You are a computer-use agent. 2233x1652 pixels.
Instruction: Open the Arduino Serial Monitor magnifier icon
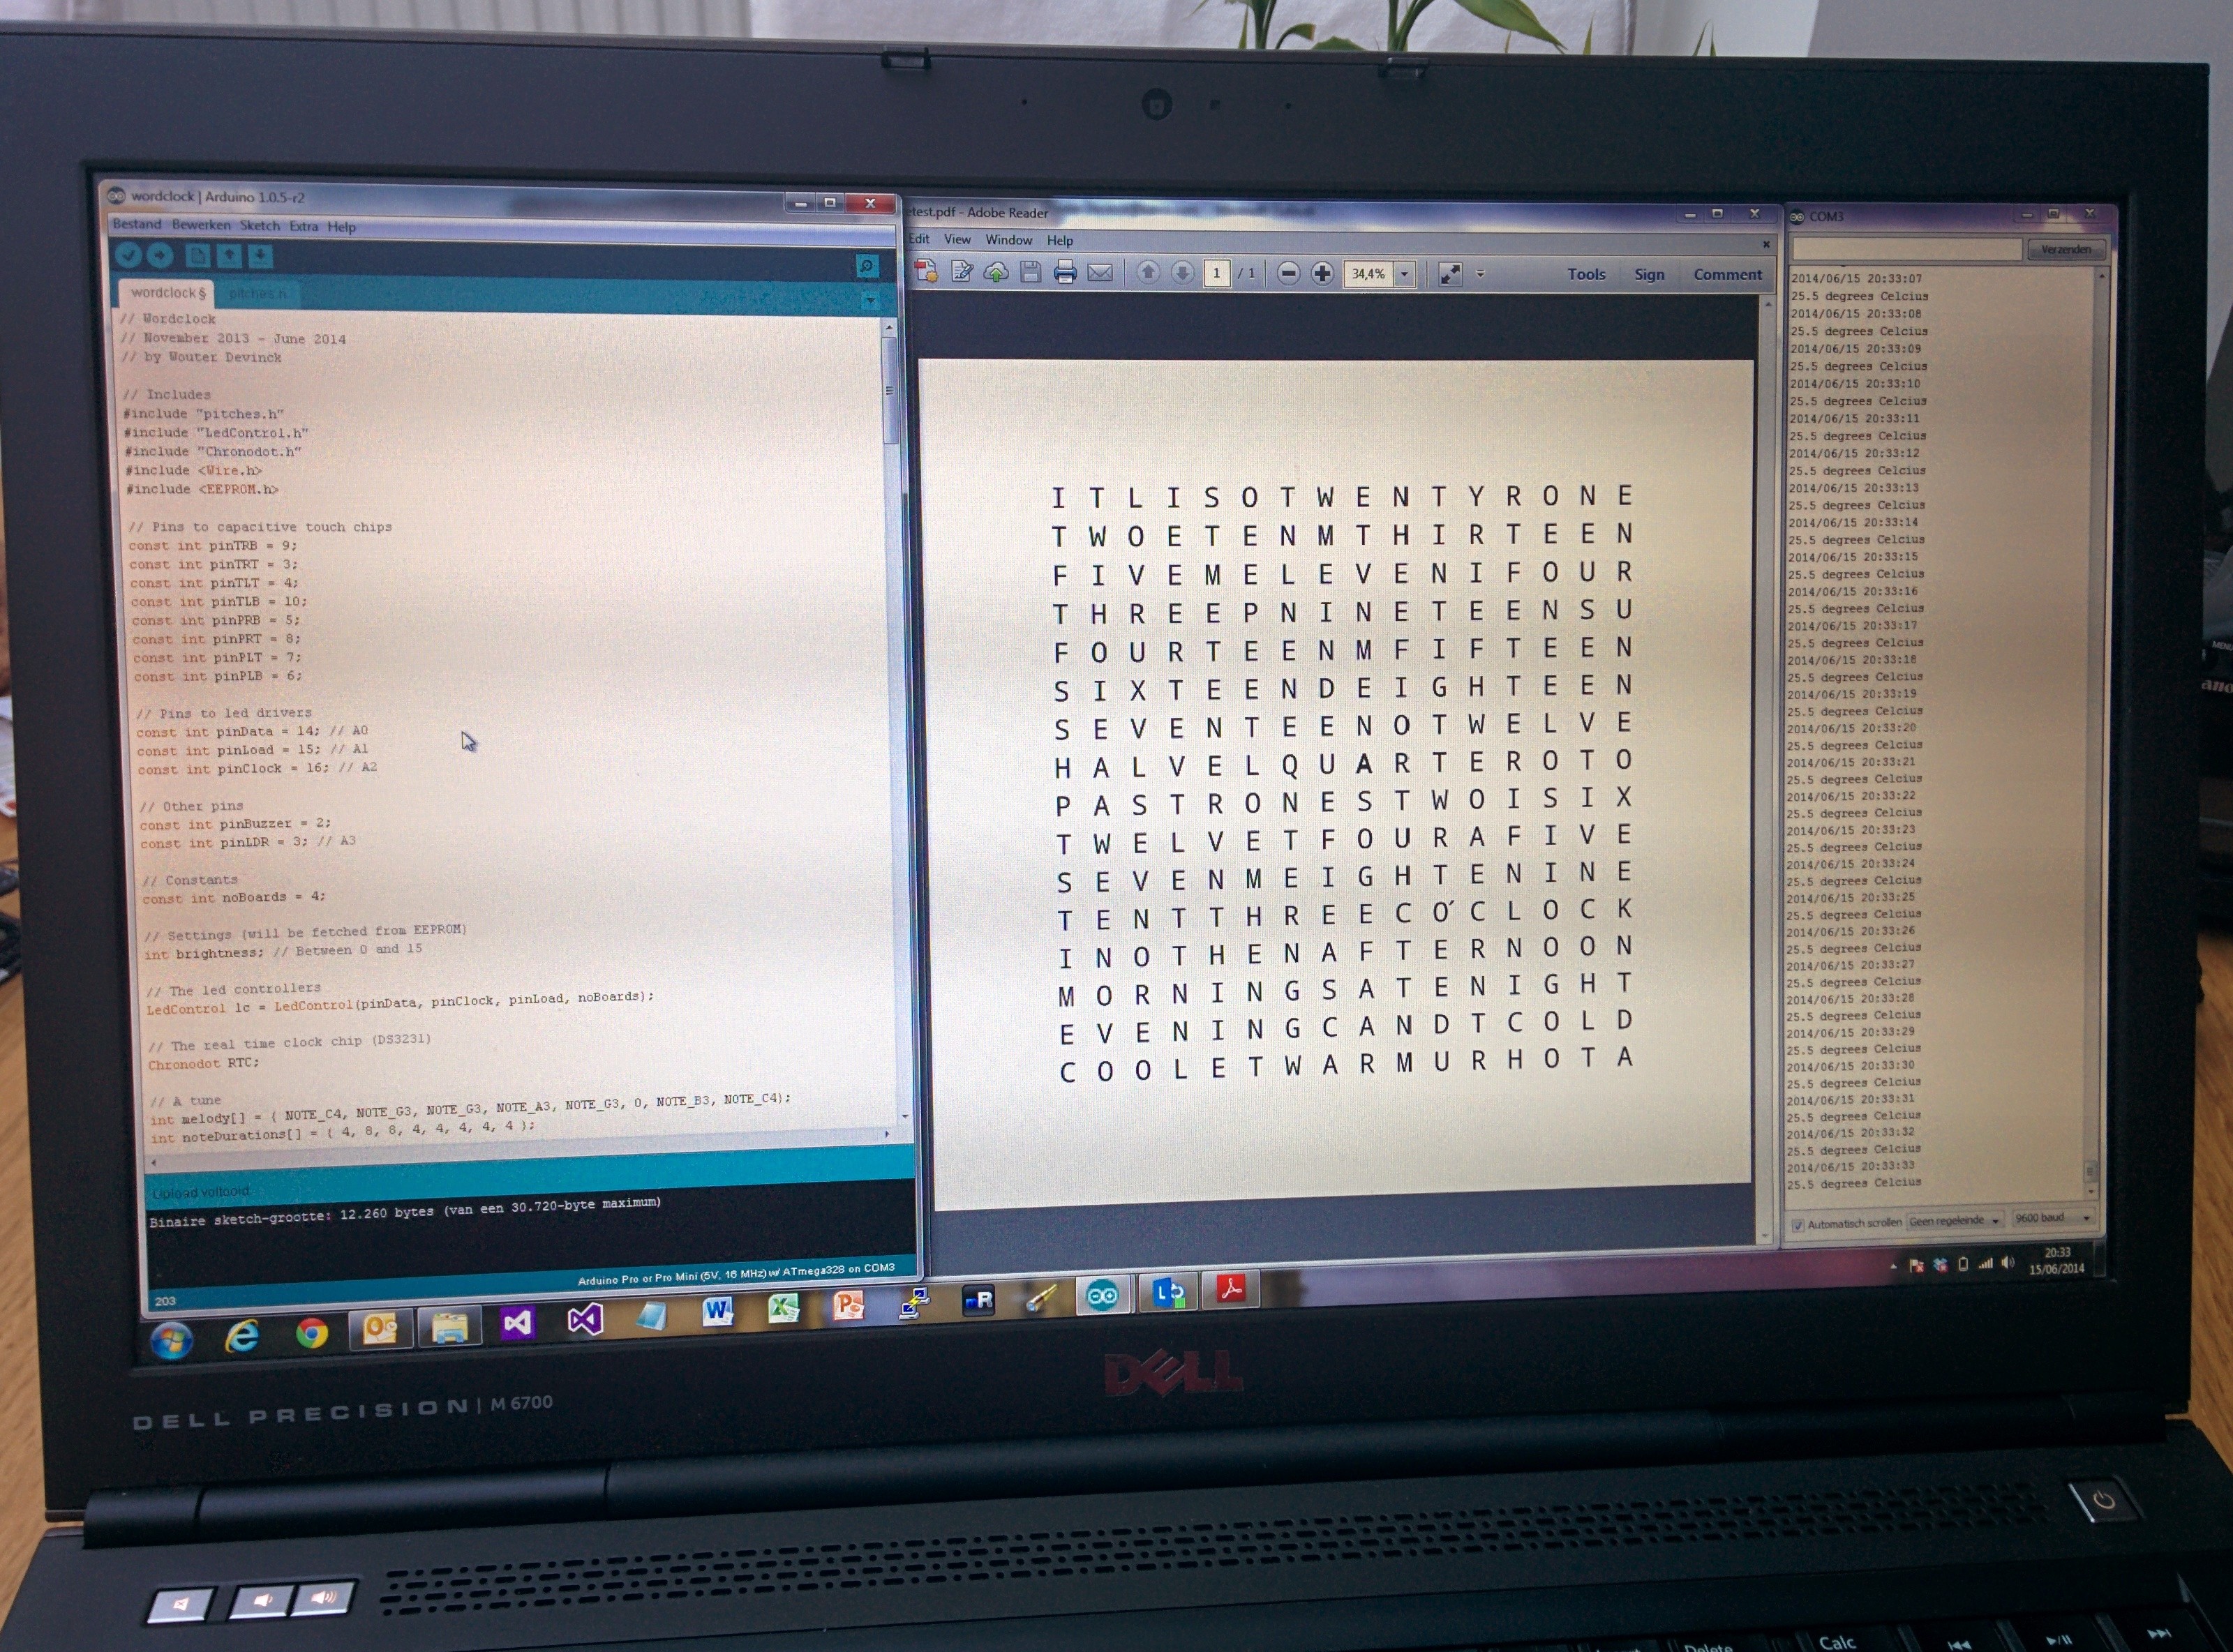coord(867,266)
